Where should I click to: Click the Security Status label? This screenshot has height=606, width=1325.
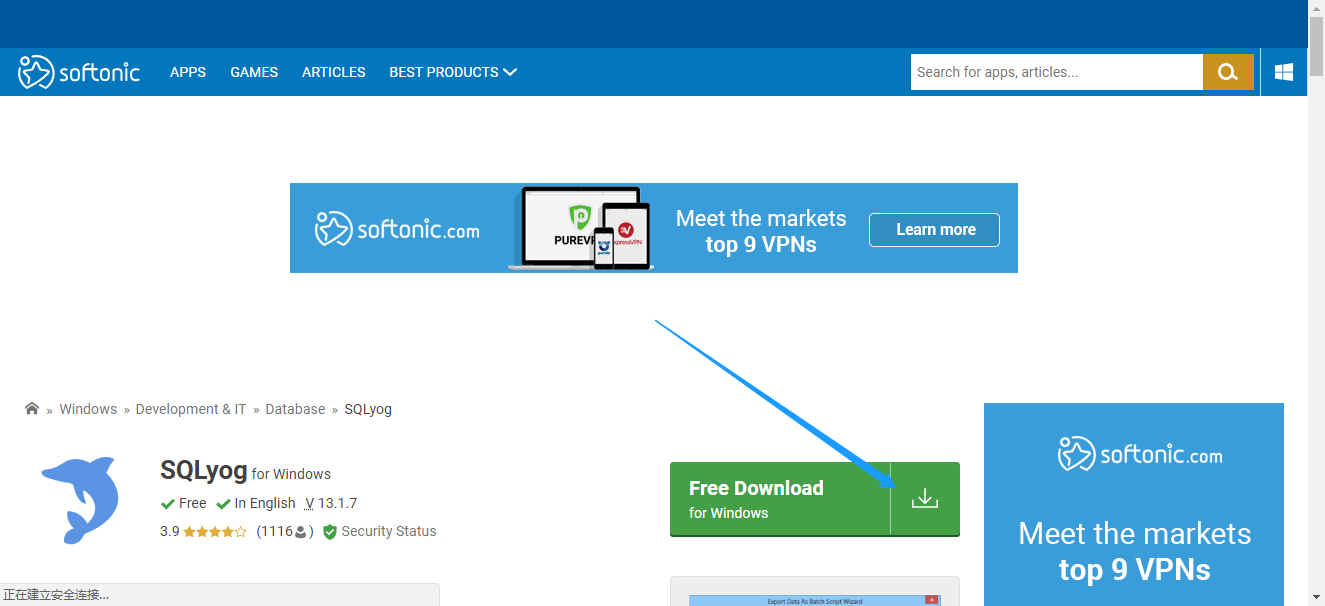(389, 531)
